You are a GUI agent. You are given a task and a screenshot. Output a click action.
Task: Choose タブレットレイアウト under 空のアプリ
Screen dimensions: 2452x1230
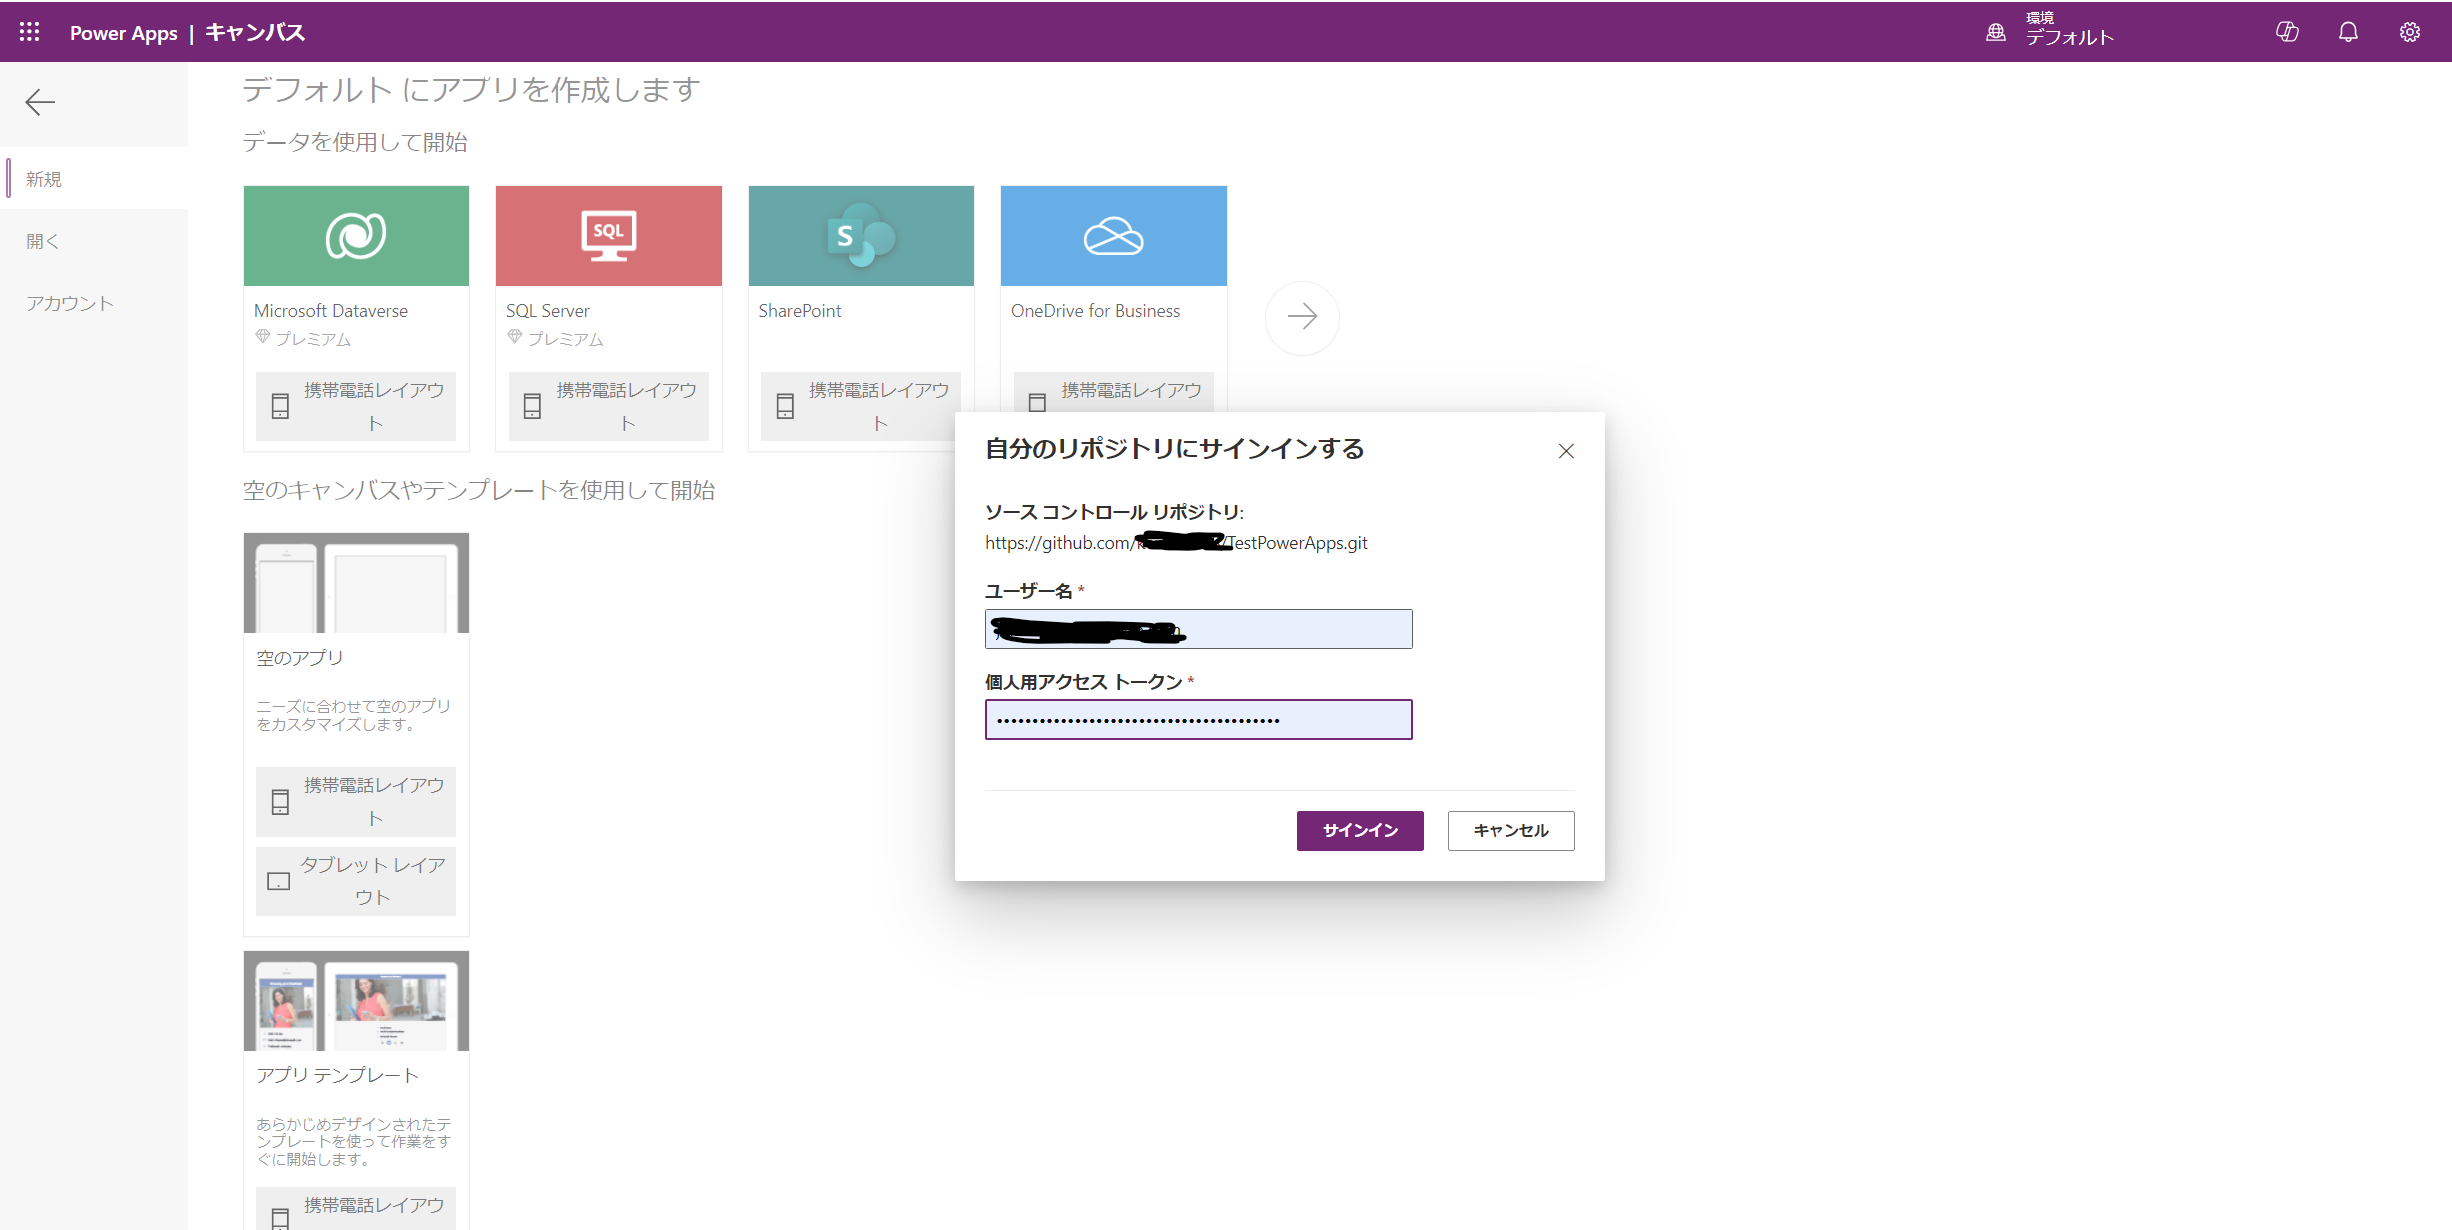point(355,881)
